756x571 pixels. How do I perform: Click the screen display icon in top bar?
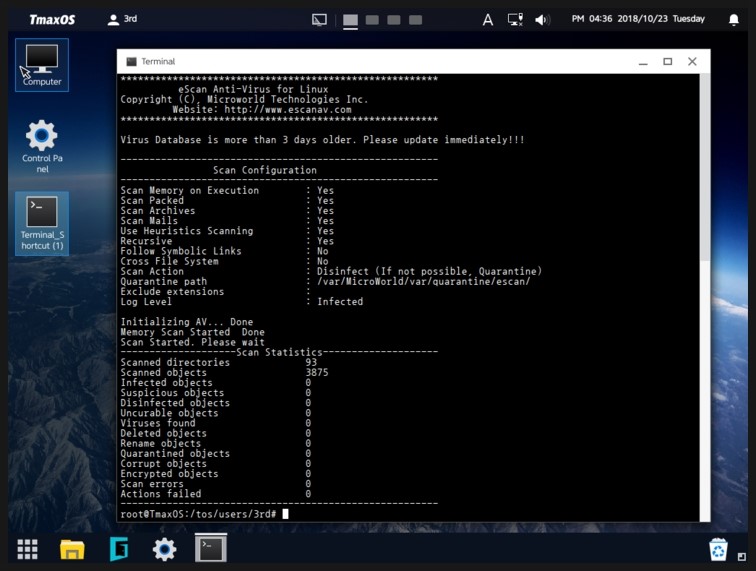coord(319,20)
